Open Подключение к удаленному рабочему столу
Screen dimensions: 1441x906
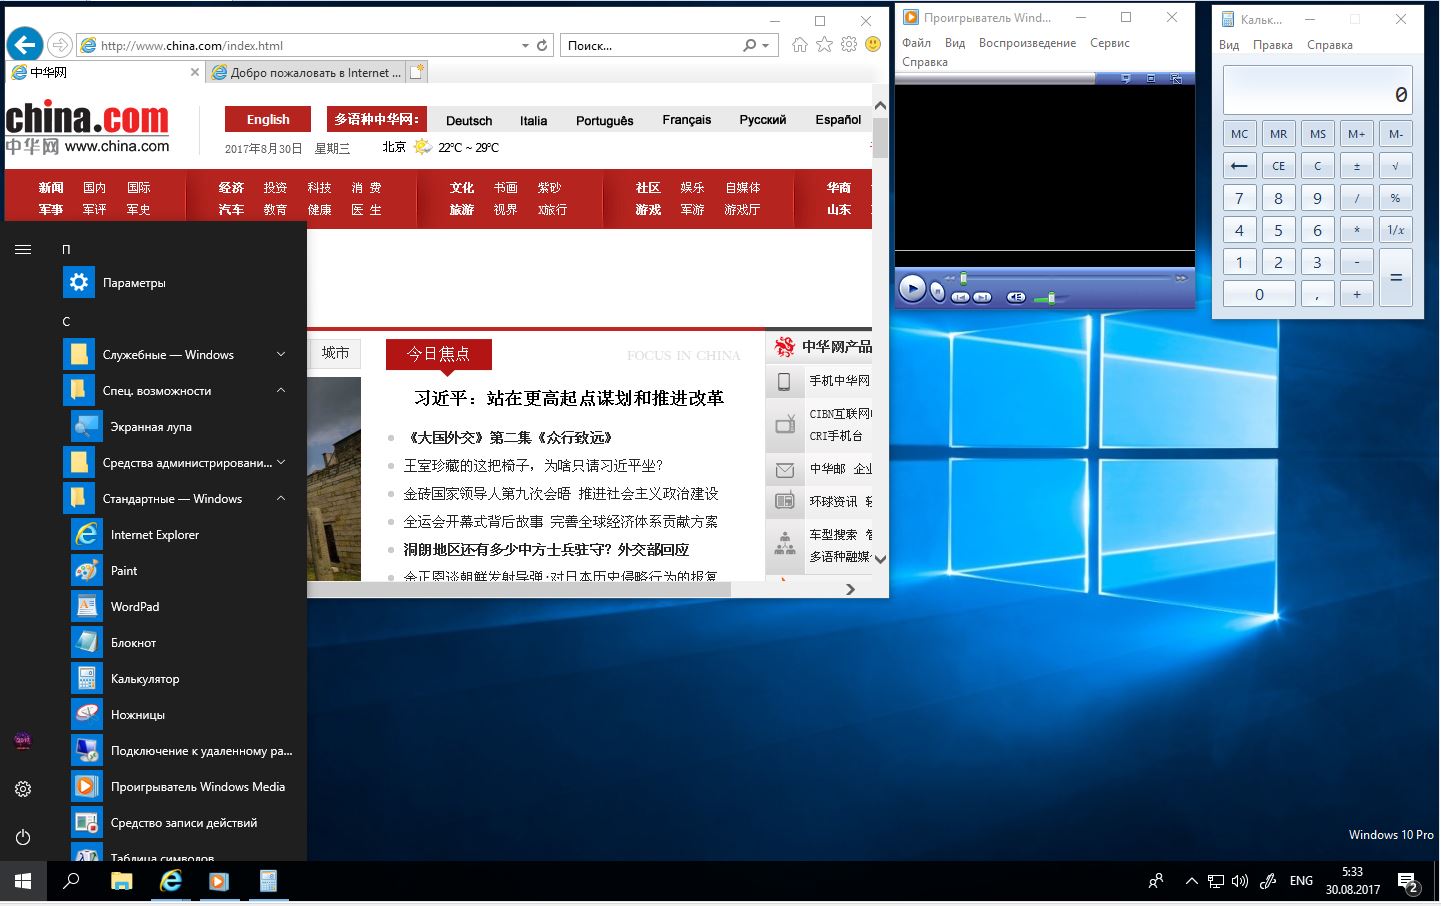click(200, 751)
